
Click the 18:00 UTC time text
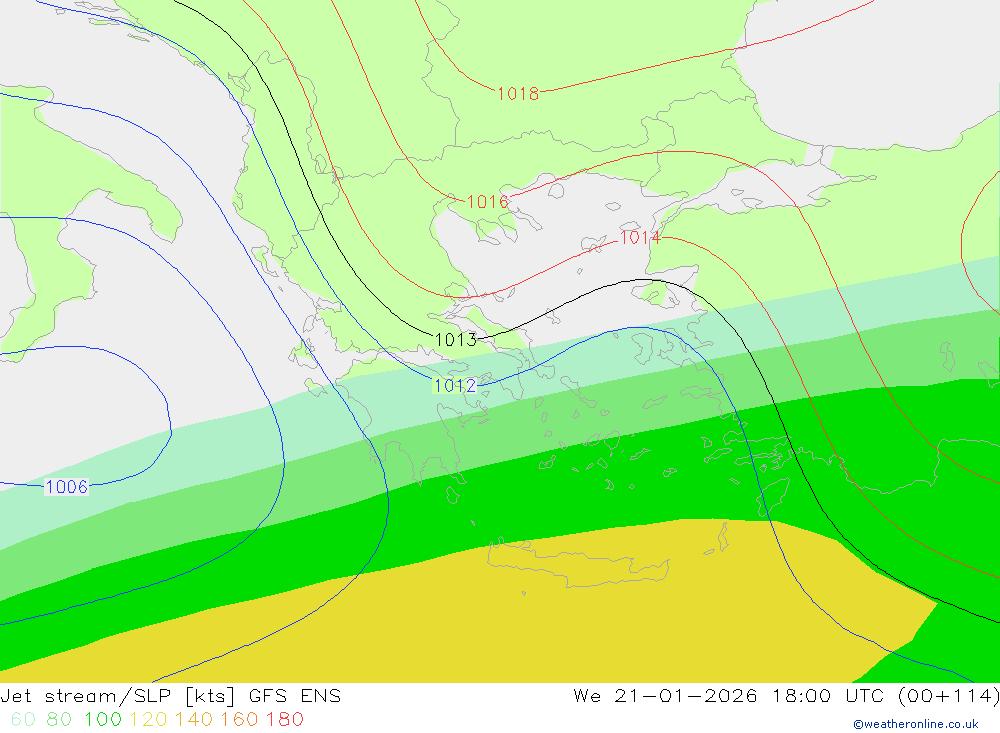point(830,695)
